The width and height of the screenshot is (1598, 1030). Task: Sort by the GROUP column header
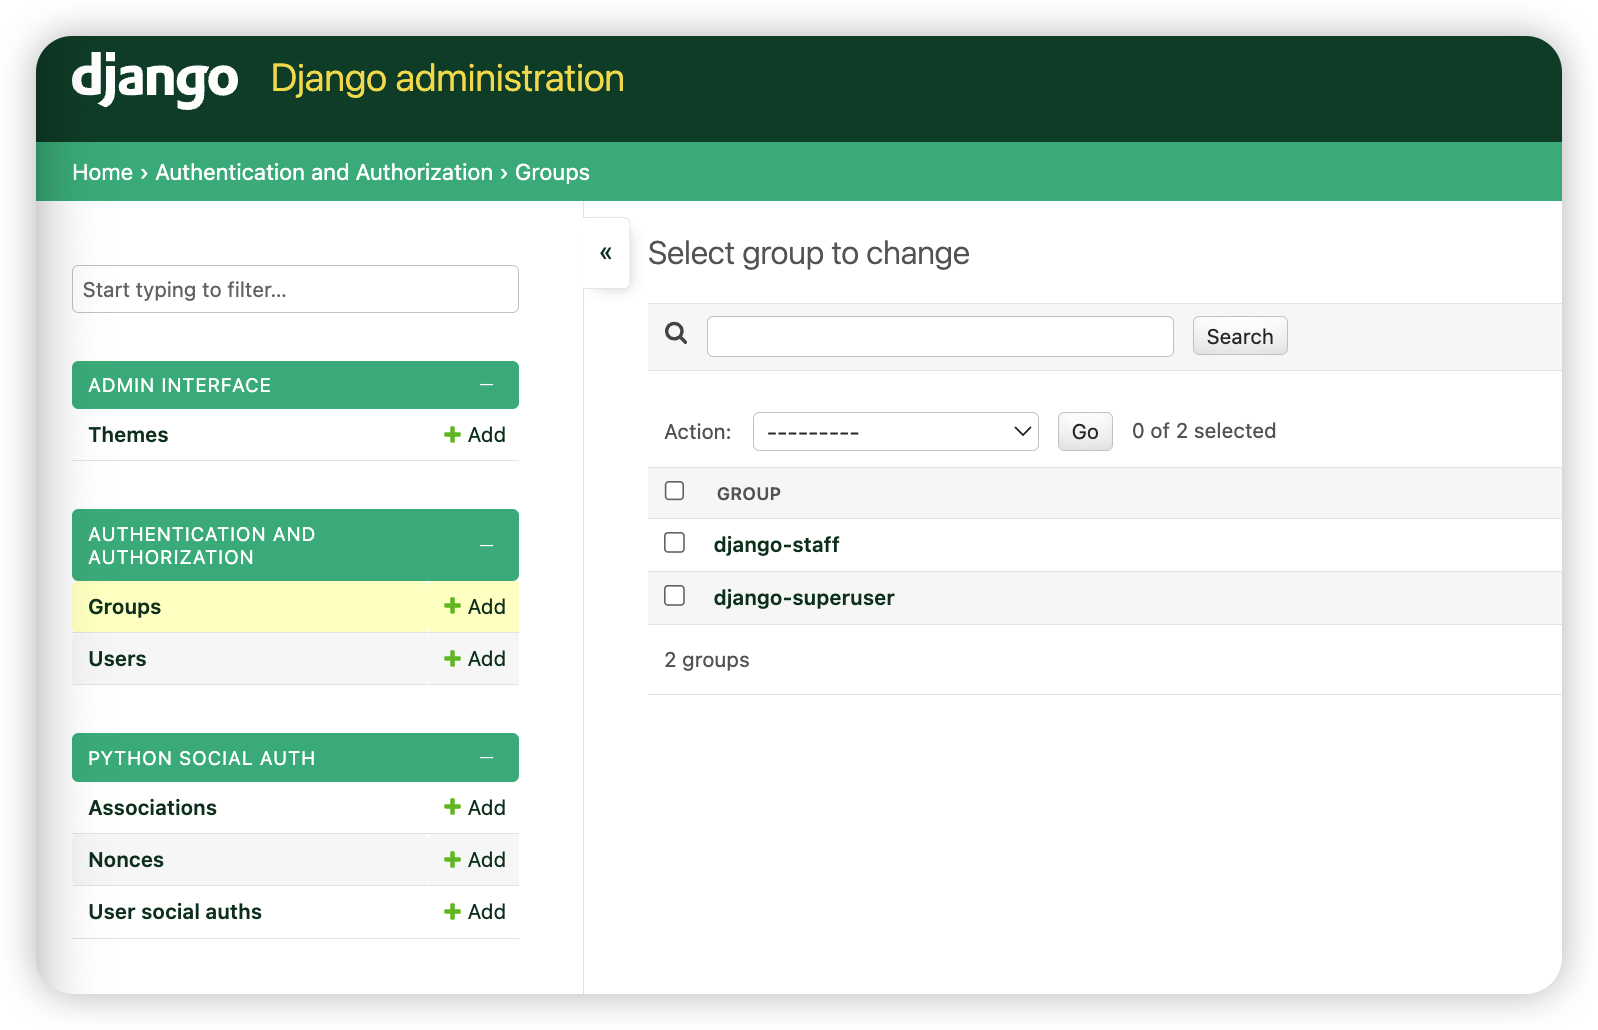749,494
